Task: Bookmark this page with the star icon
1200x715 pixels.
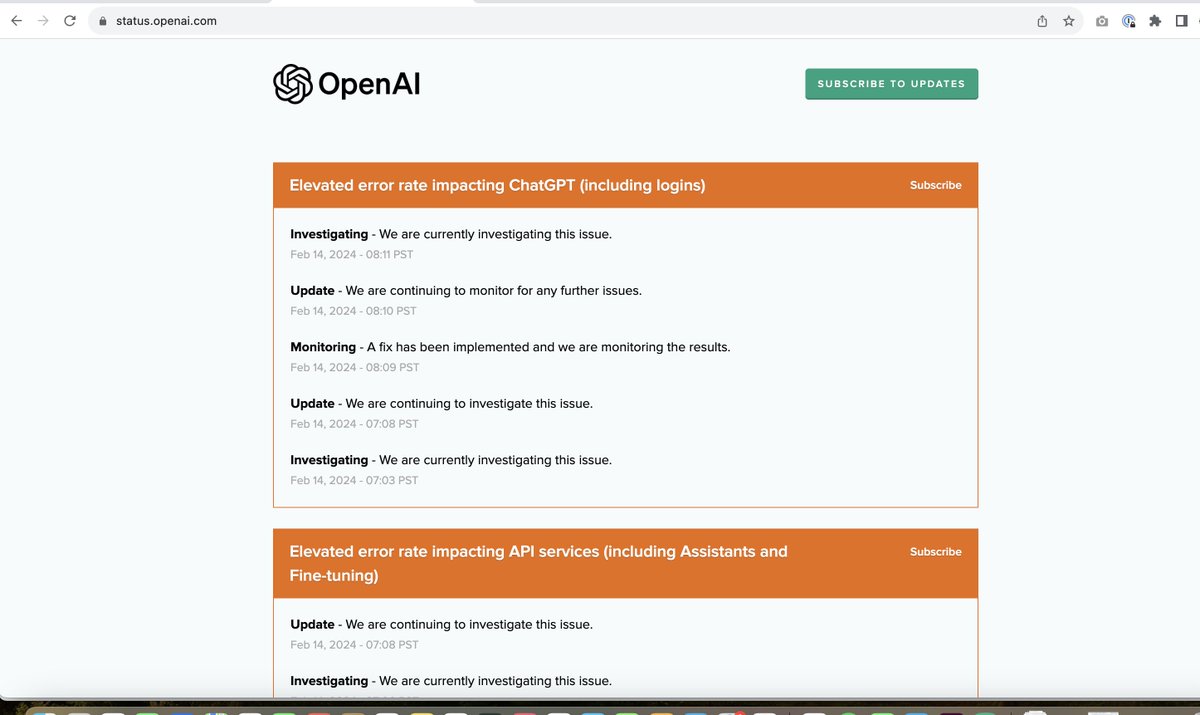Action: [1068, 21]
